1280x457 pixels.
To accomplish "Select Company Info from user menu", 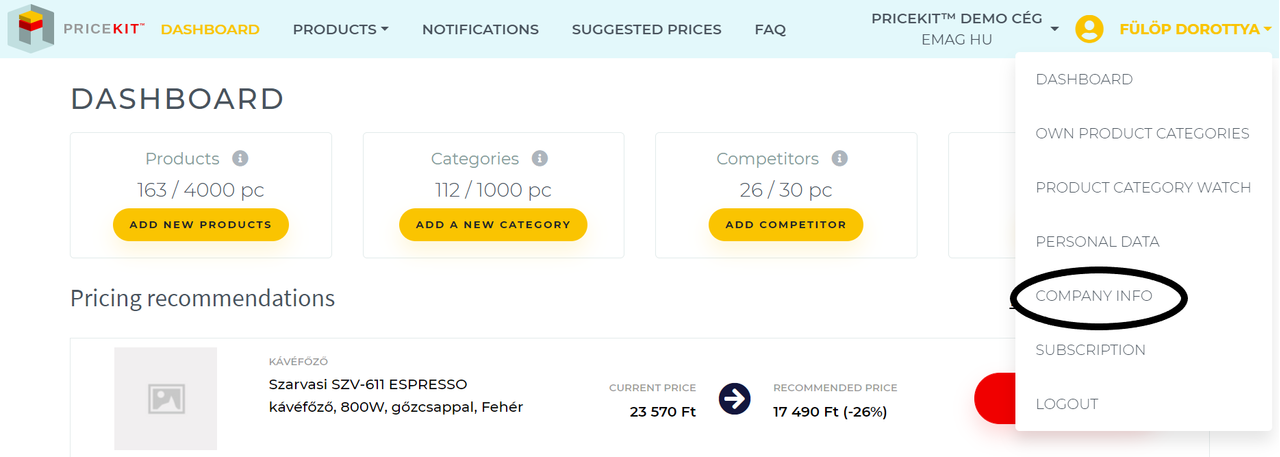I will coord(1094,296).
